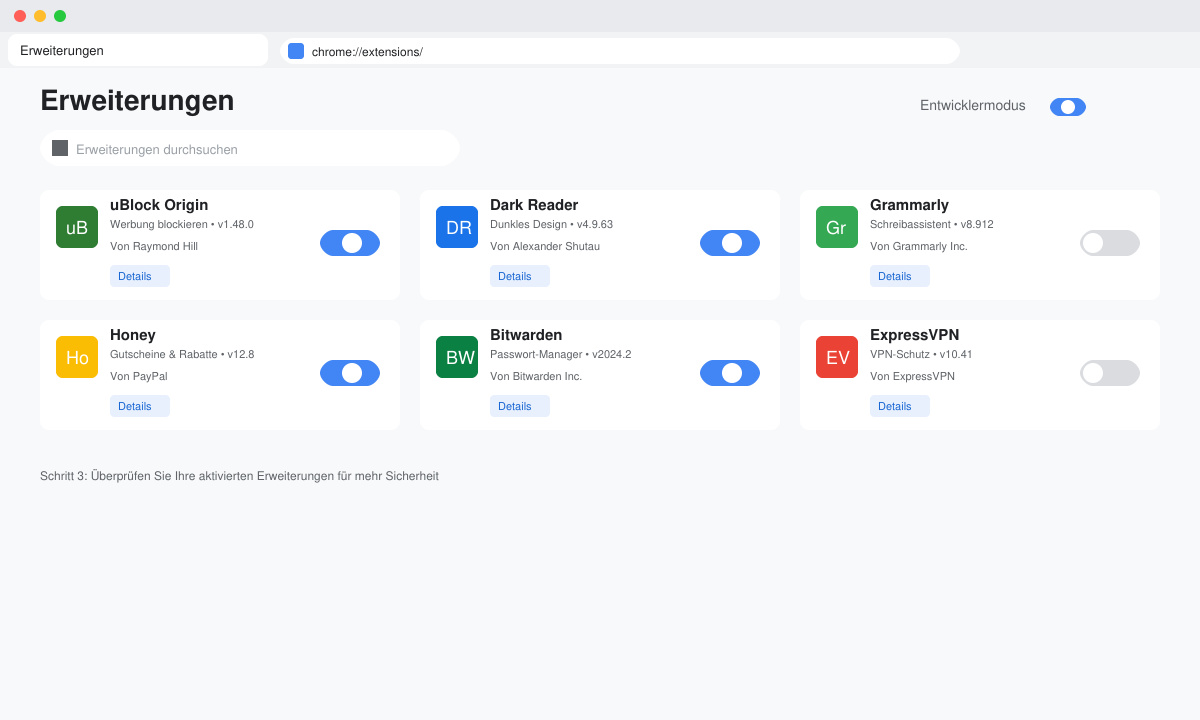Click the Honey yellow Ho icon
The image size is (1200, 720).
click(x=77, y=357)
